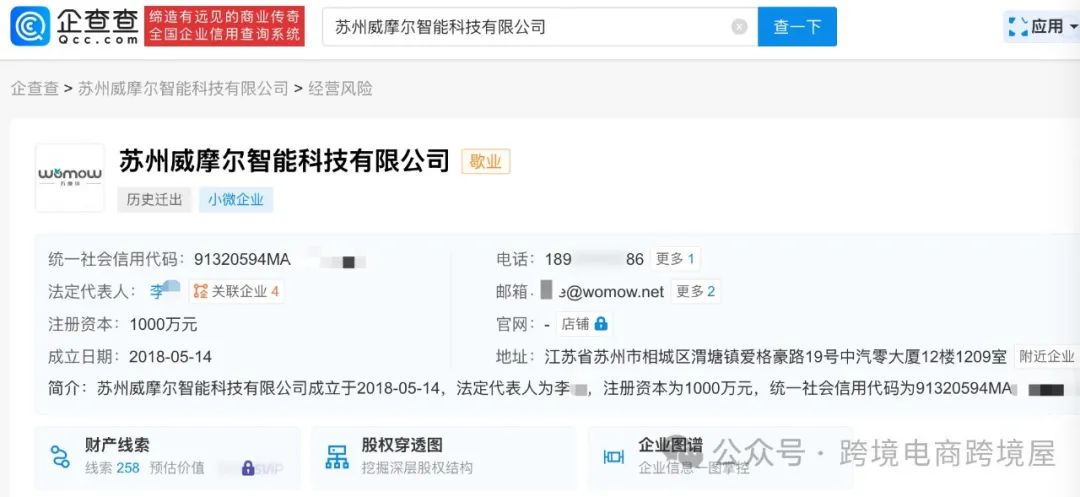Open the 店铺 locked button
This screenshot has width=1080, height=497.
tap(584, 324)
